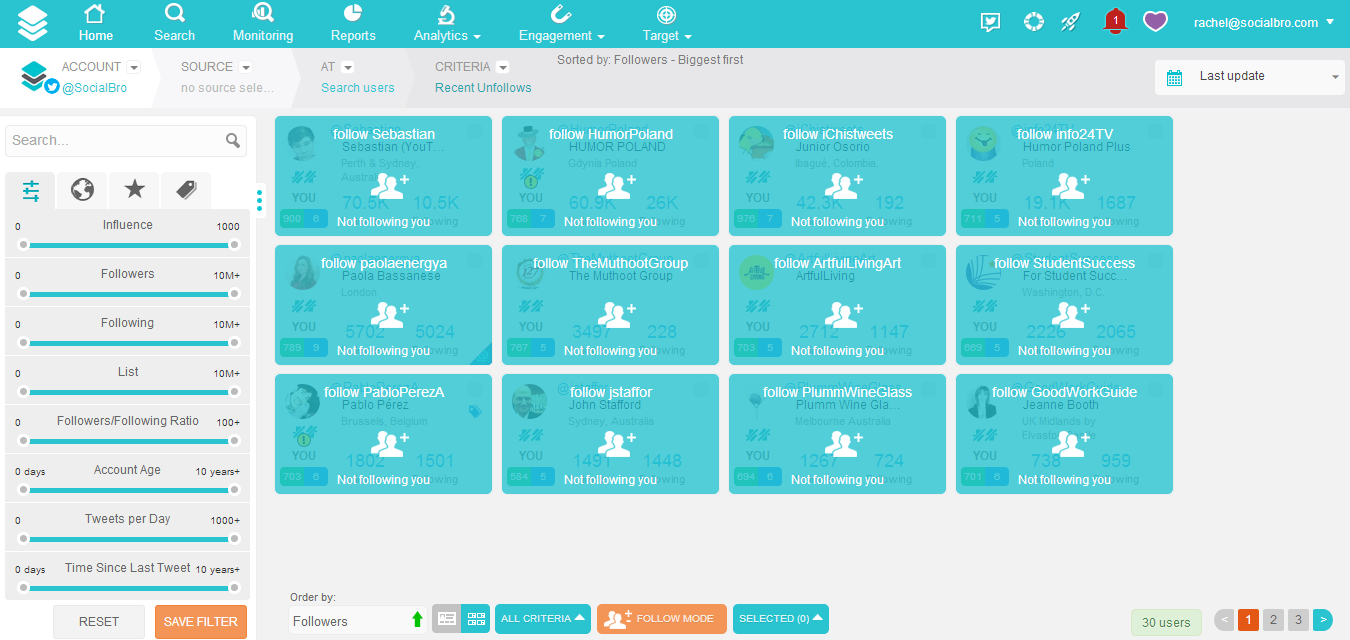This screenshot has height=640, width=1350.
Task: Open the ALL CRITERIA menu
Action: [543, 619]
